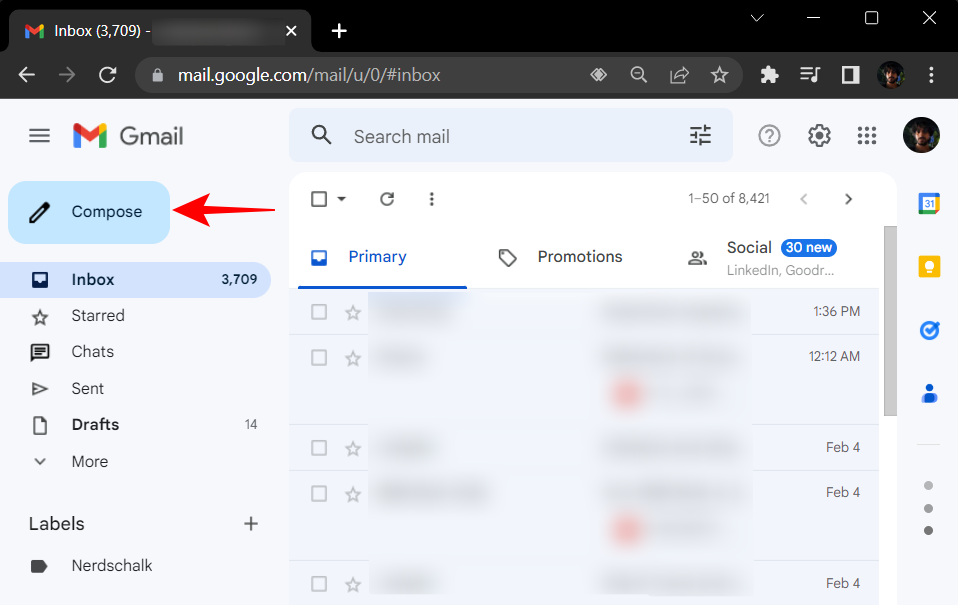
Task: Star the 12:12 AM email
Action: [352, 358]
